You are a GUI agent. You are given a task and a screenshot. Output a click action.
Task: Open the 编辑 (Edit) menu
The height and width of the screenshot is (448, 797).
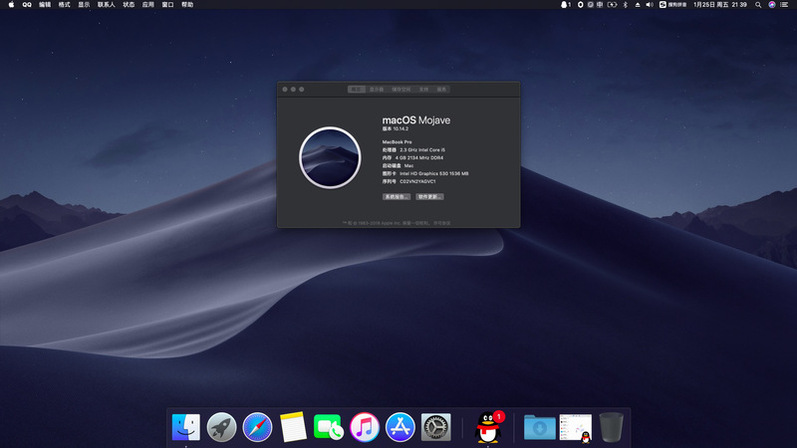click(x=45, y=5)
